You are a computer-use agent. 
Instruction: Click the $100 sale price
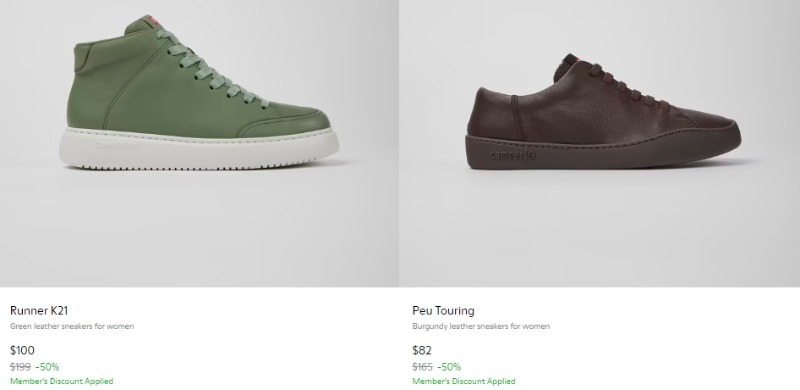point(22,350)
